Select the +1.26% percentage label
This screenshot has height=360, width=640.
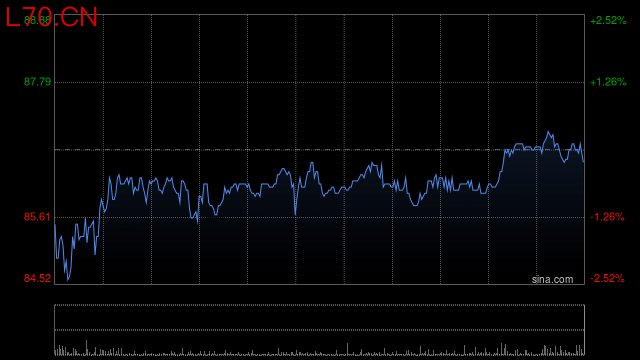coord(608,82)
